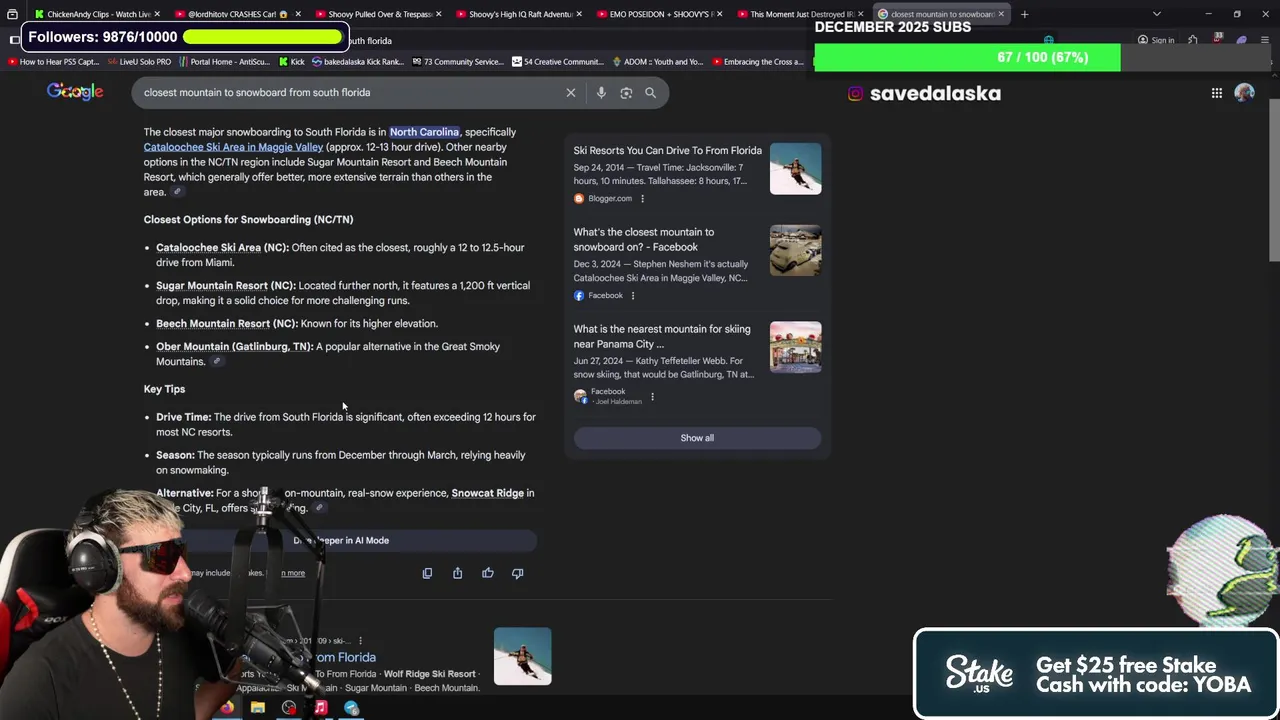
Task: Open the LiveU Solo PRO bookmark
Action: (x=139, y=62)
